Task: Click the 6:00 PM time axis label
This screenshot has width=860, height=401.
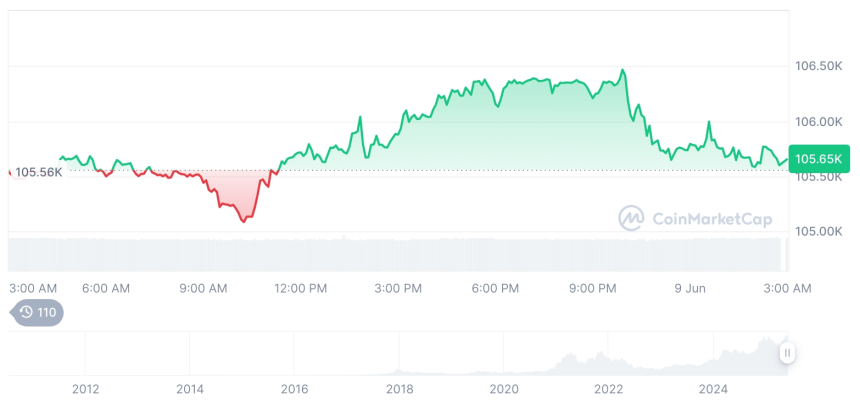Action: coord(495,288)
